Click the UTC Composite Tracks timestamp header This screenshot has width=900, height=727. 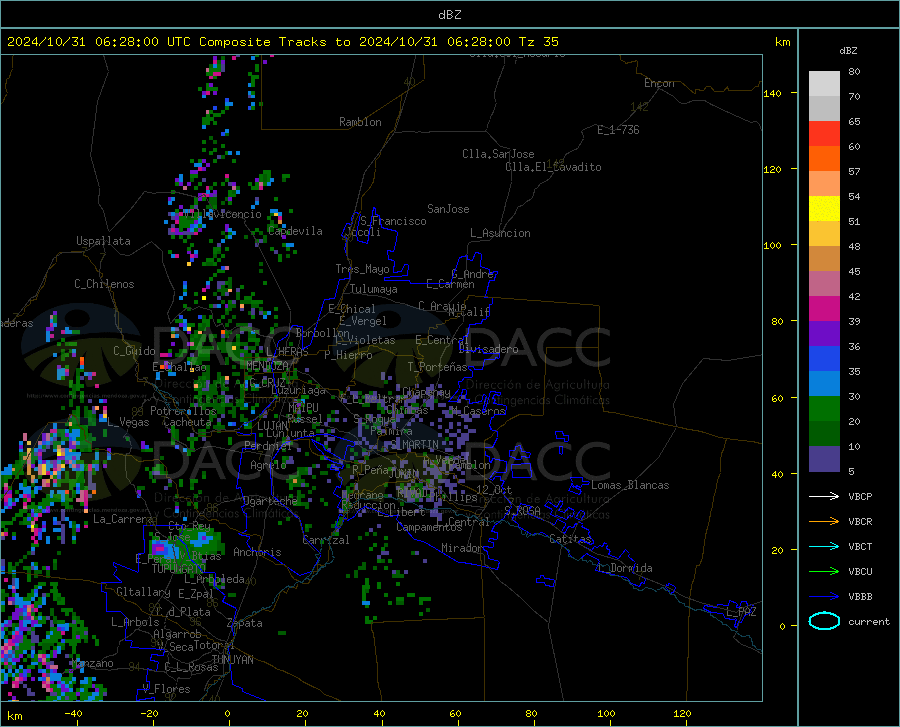282,42
